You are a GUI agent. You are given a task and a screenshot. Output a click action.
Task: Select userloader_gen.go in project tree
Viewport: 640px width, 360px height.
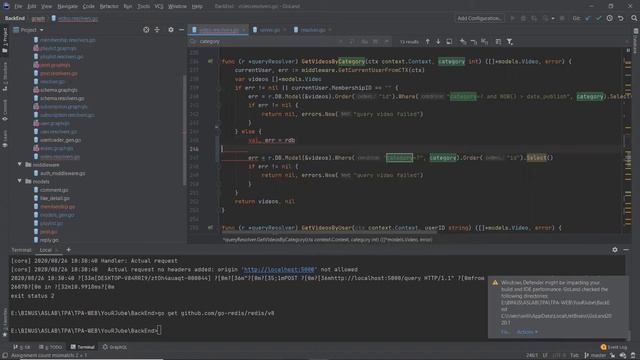tap(60, 140)
